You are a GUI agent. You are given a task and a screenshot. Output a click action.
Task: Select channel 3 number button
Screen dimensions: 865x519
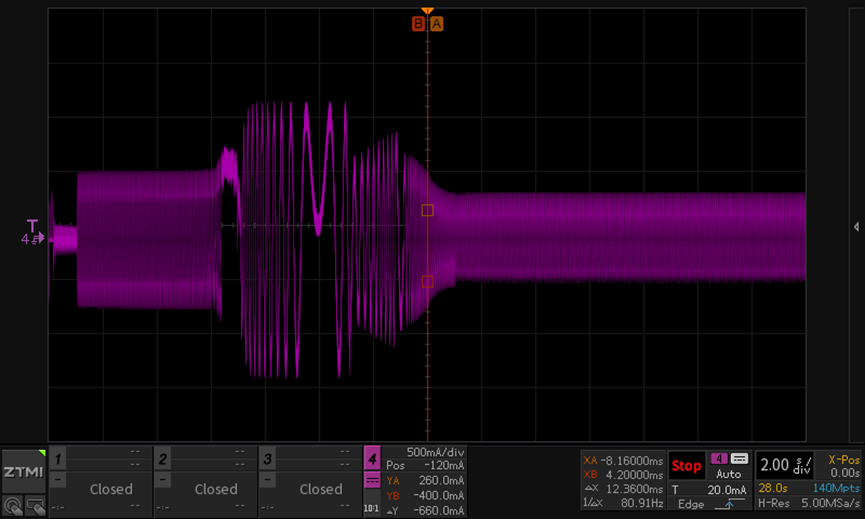268,458
